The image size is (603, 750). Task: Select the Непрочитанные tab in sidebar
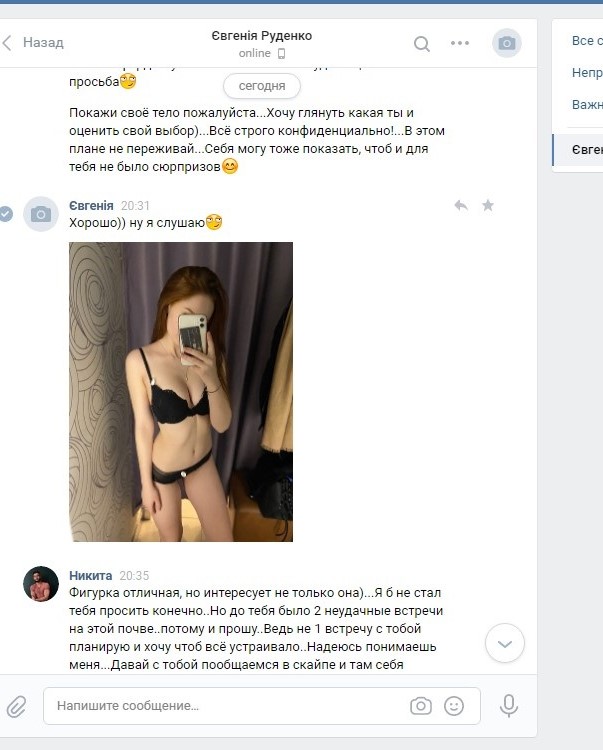coord(587,73)
